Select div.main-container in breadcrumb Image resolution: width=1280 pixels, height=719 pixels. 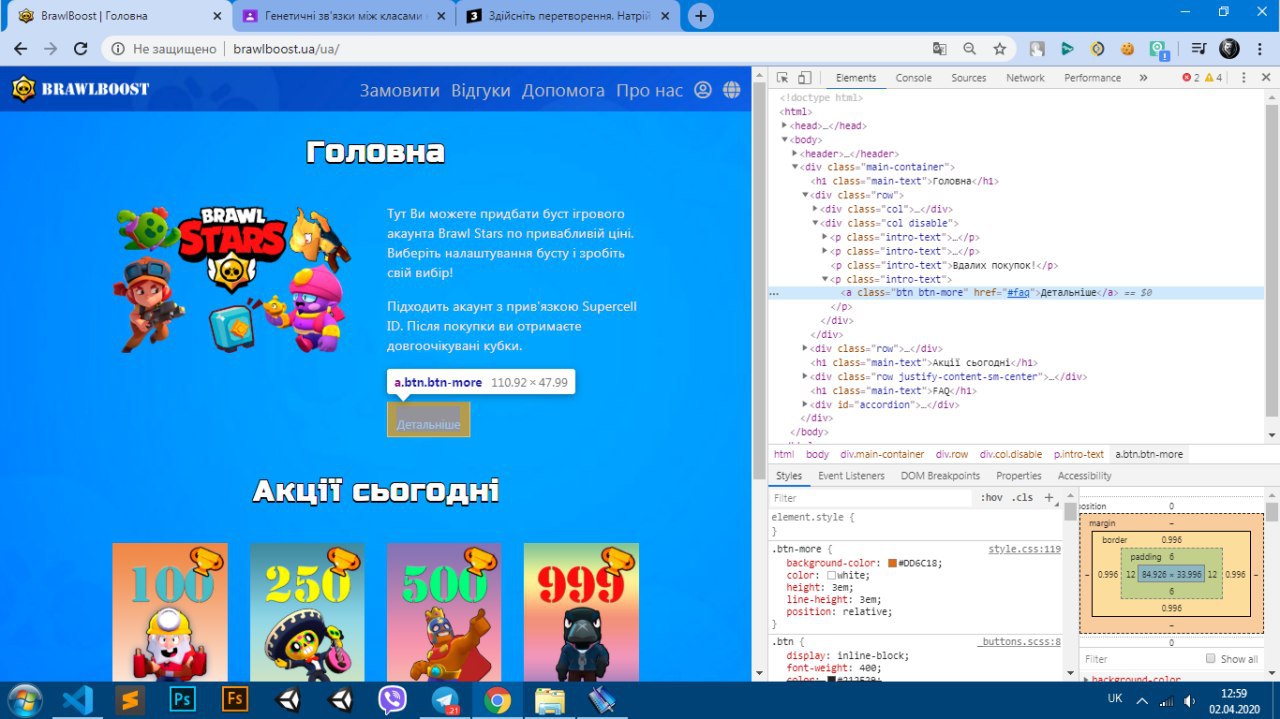pyautogui.click(x=882, y=454)
